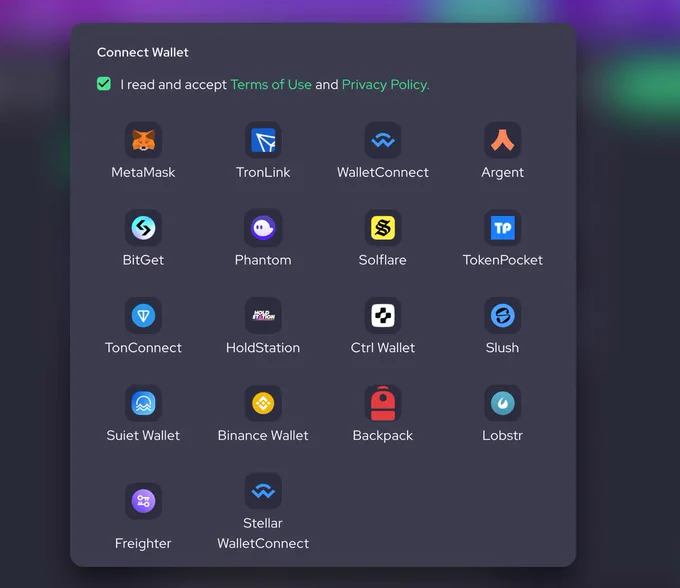Click the BitGet label text
This screenshot has height=588, width=680.
click(x=143, y=260)
